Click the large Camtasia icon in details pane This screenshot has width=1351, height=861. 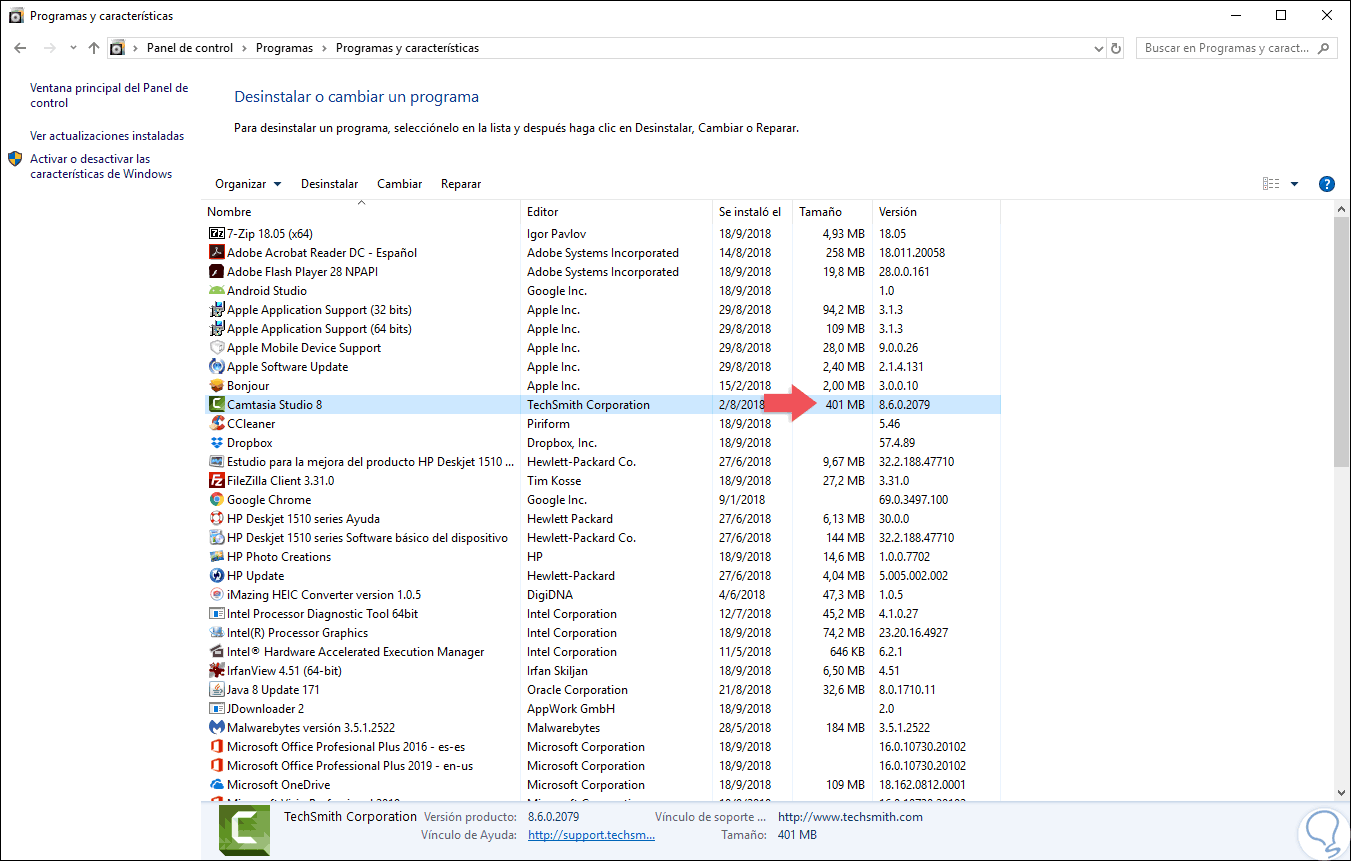tap(242, 829)
